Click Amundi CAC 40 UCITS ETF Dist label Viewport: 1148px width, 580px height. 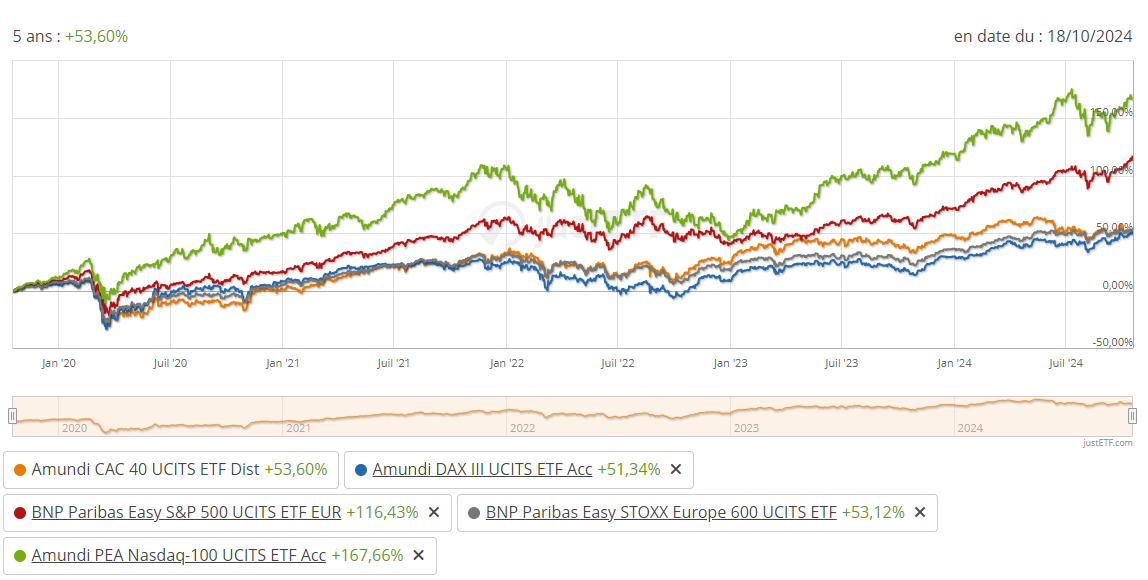[145, 469]
